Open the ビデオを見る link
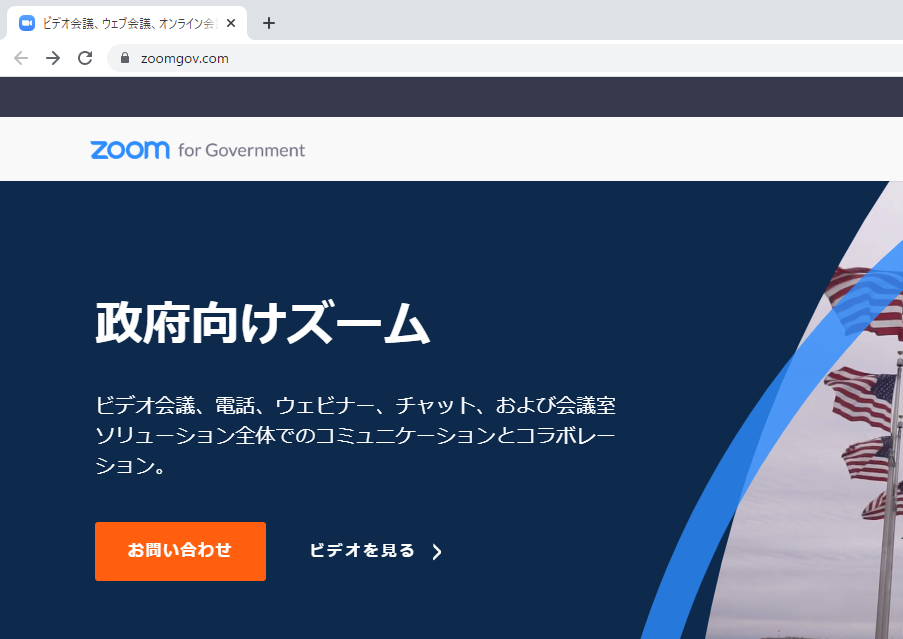Viewport: 903px width, 639px height. pos(362,550)
